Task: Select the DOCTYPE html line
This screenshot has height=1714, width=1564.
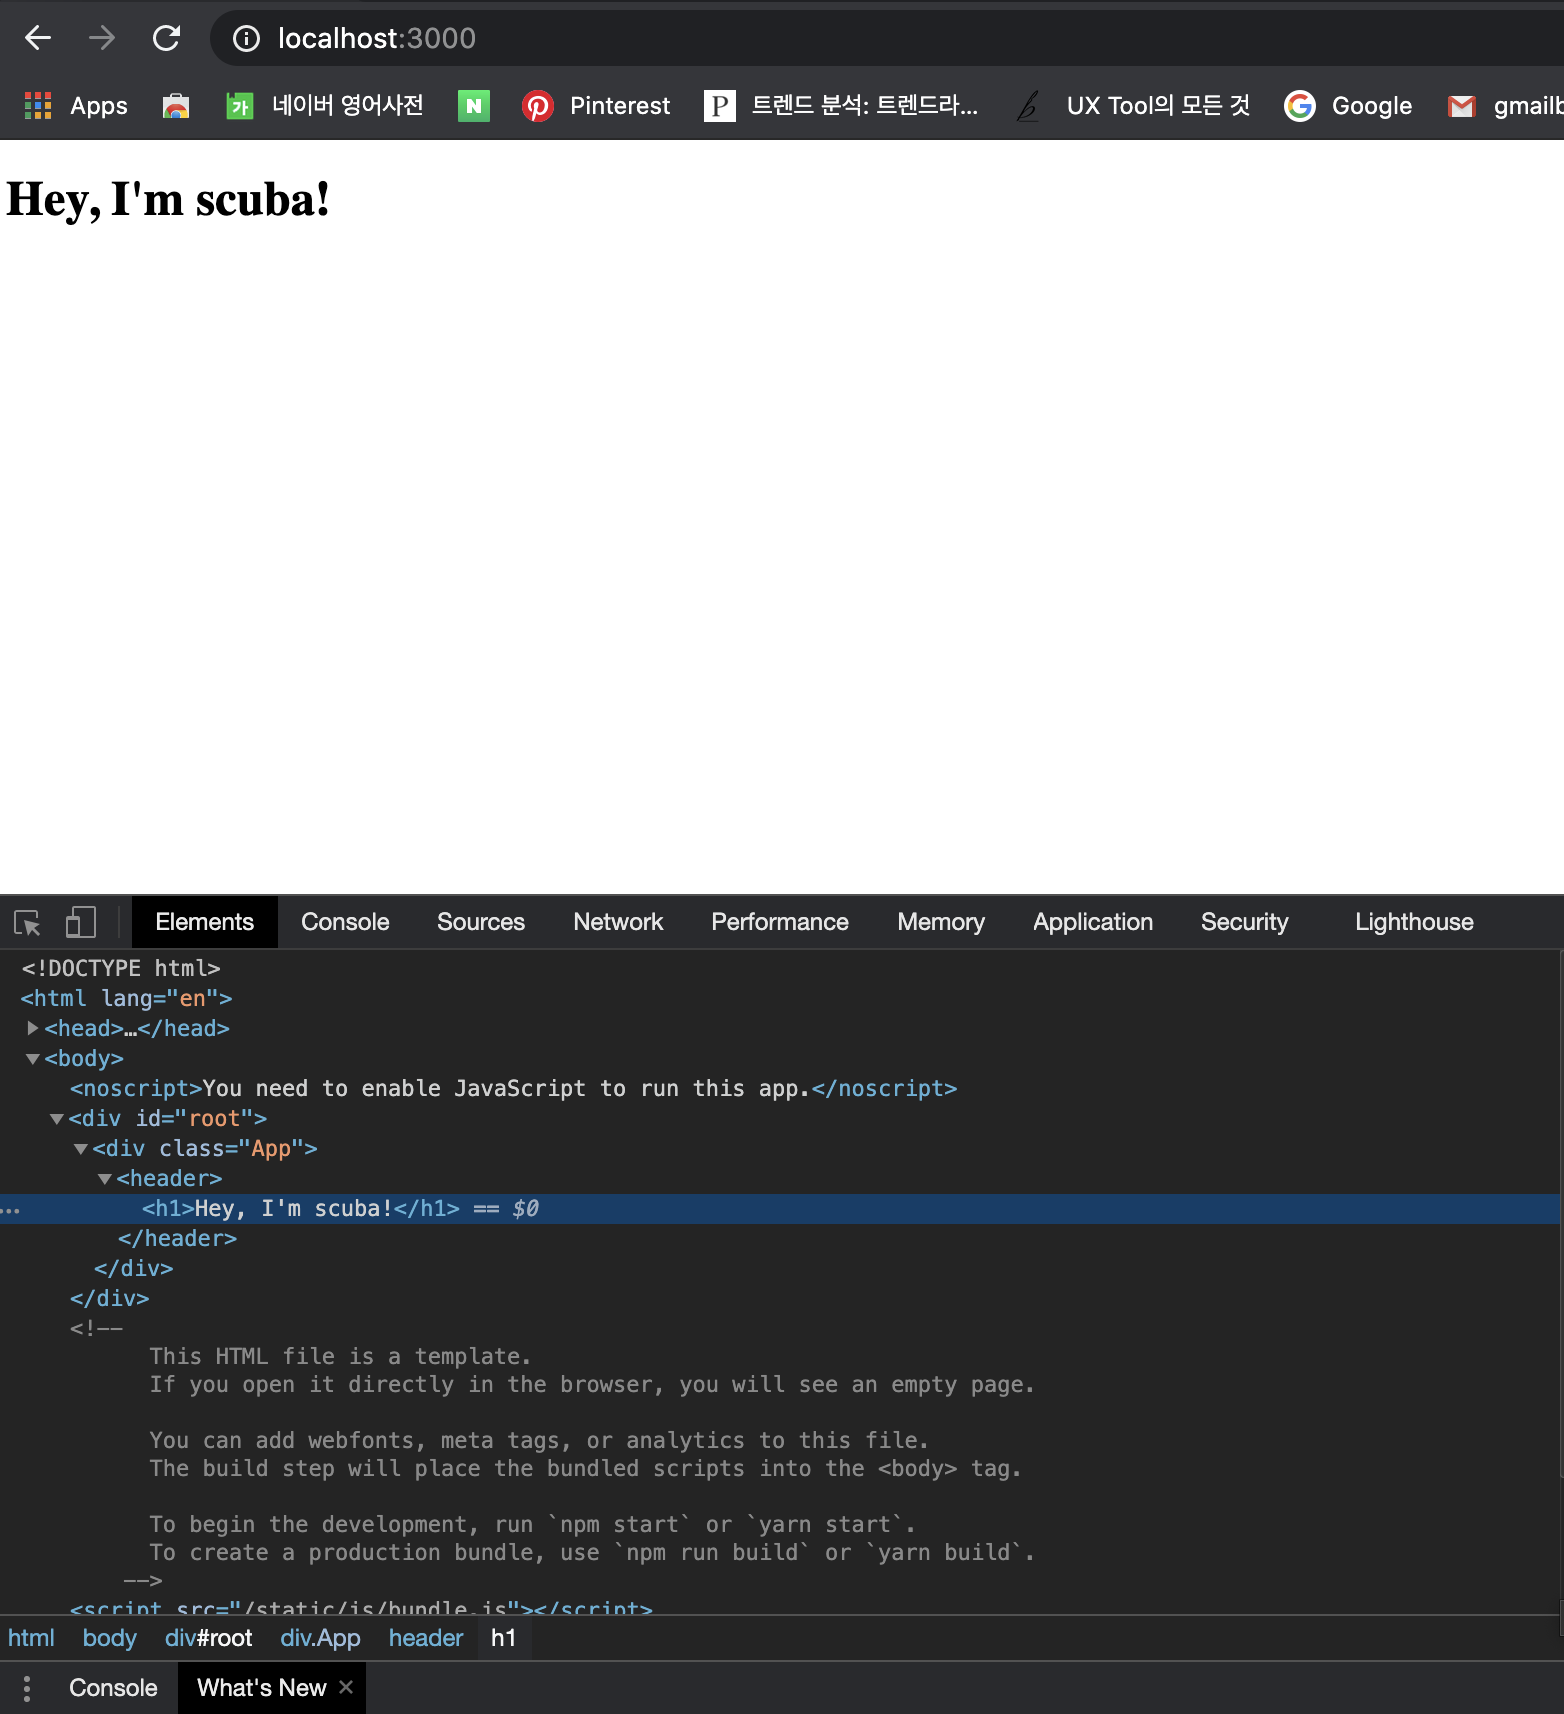Action: [x=121, y=968]
